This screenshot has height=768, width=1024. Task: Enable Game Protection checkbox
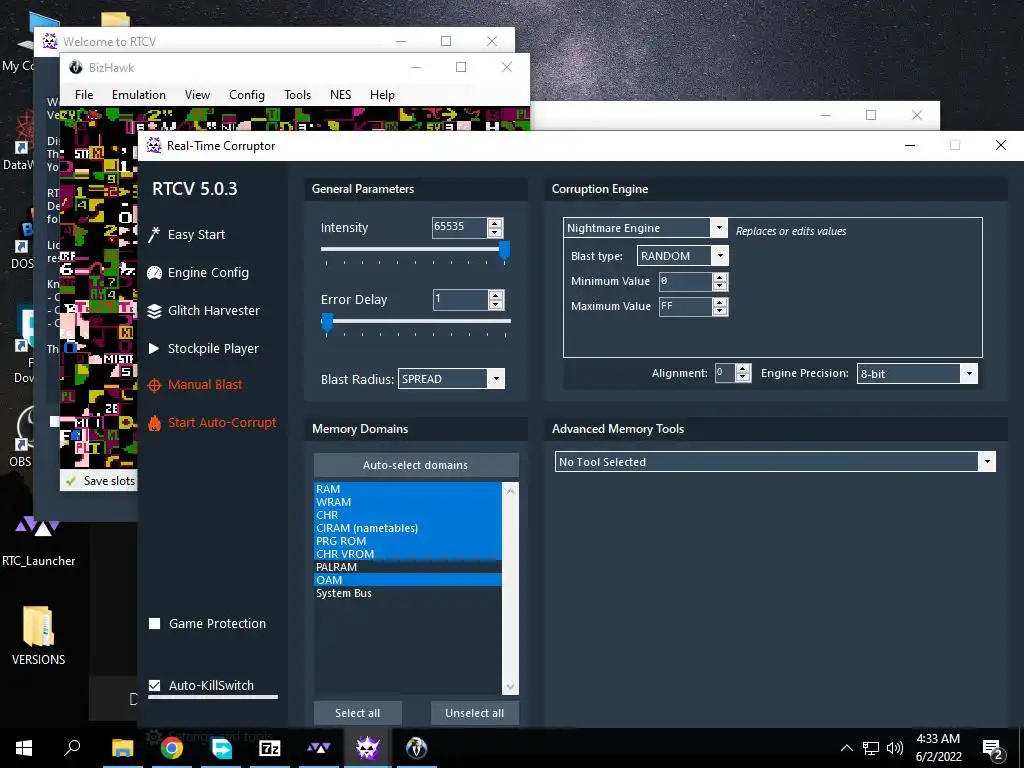[155, 624]
